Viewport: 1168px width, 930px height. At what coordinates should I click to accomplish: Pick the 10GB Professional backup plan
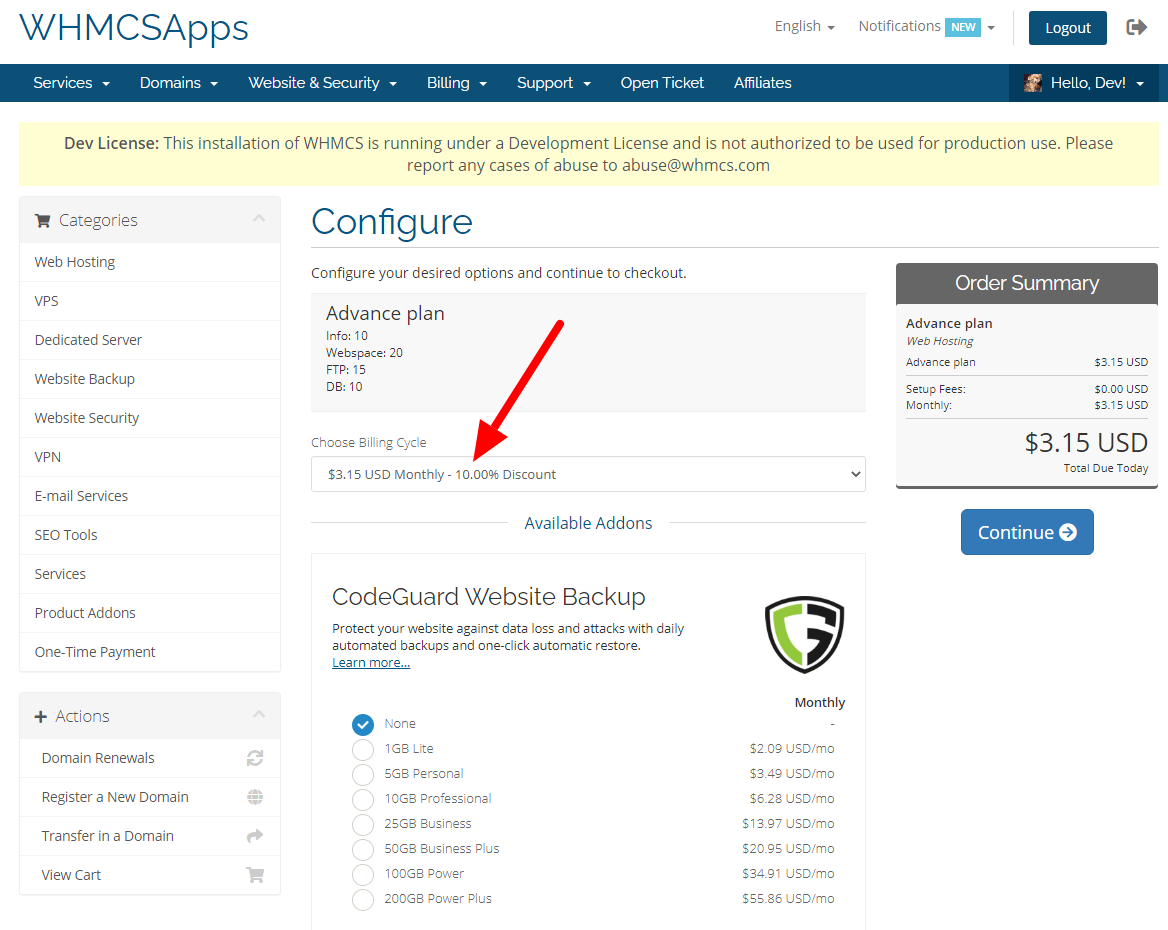363,799
